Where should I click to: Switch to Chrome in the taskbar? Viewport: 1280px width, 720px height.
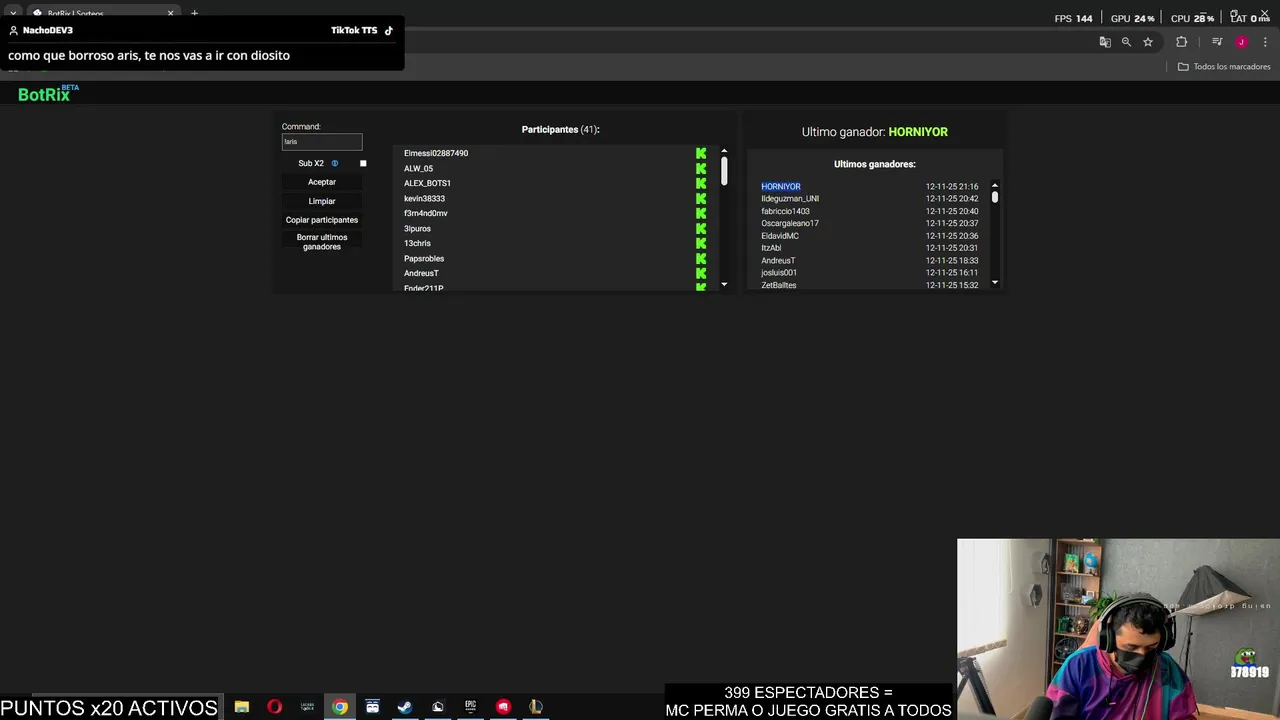coord(340,707)
